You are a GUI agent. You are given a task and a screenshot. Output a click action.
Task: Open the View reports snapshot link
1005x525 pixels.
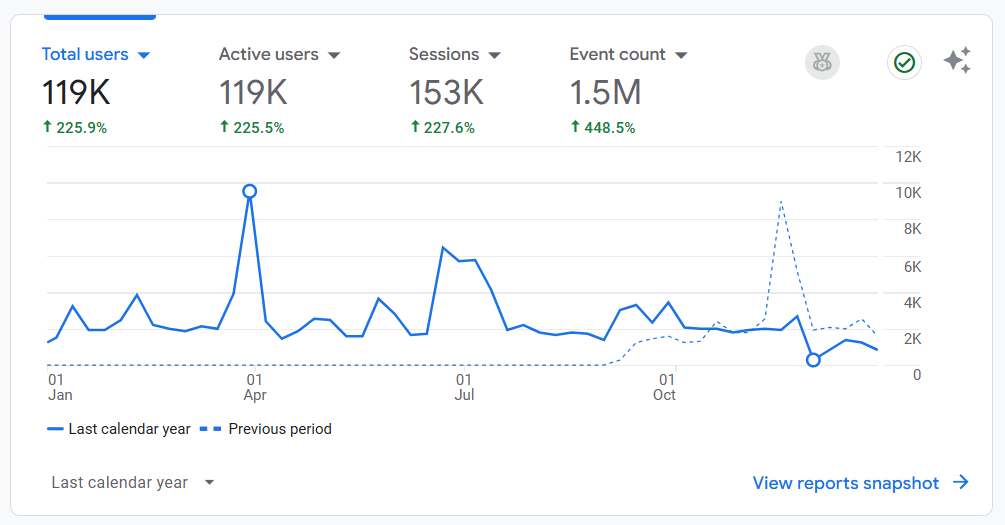tap(845, 483)
